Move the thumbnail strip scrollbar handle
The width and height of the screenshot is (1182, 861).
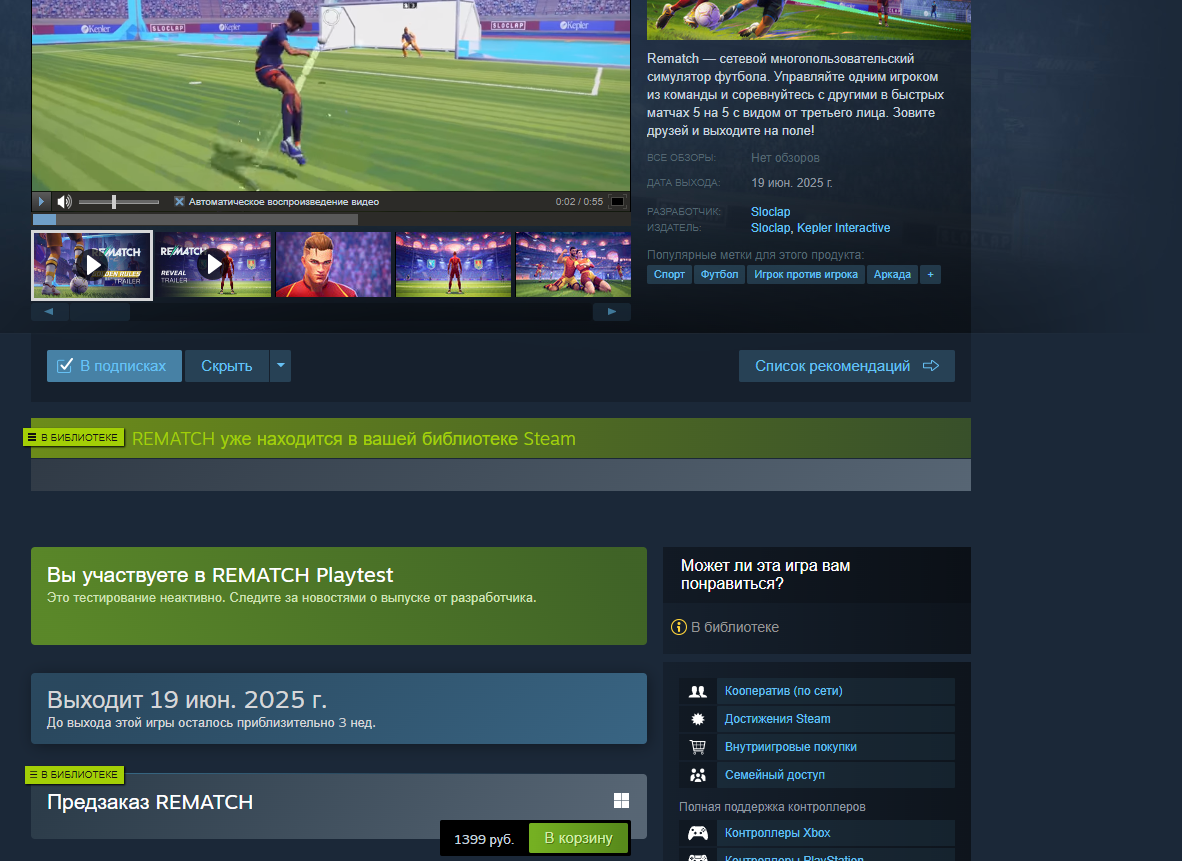coord(100,311)
